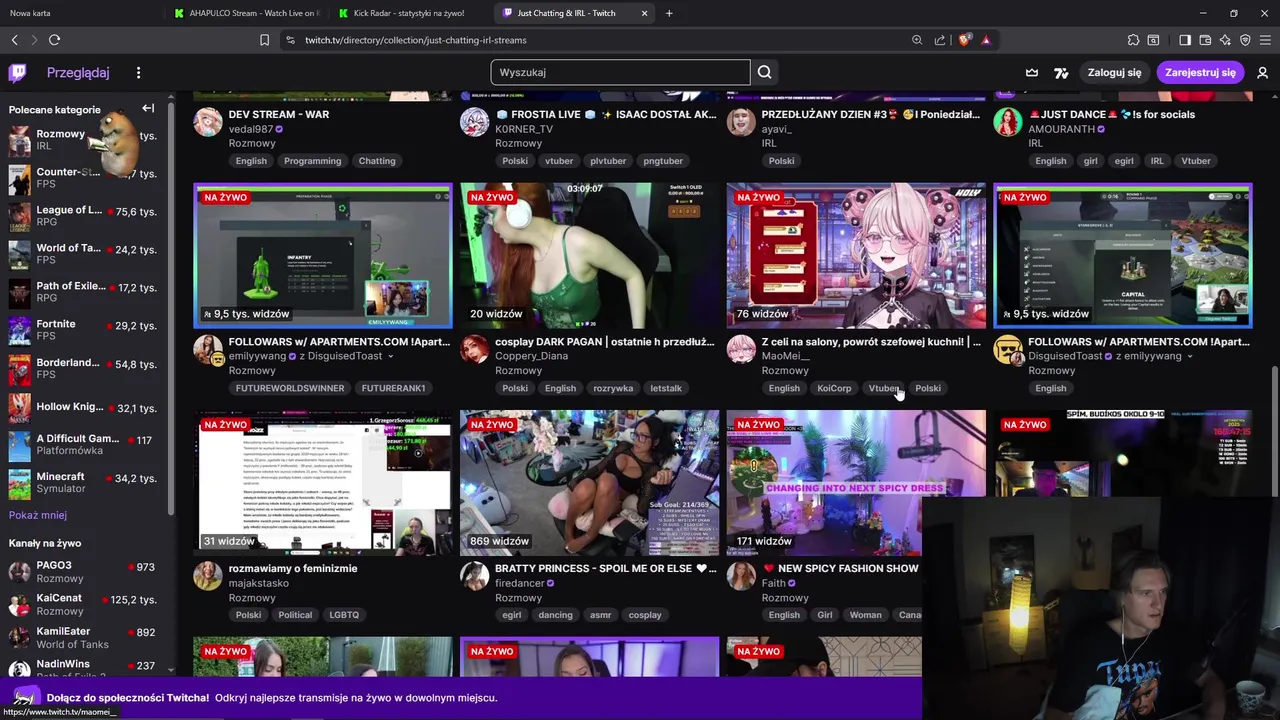Open the Fortnite category in sidebar
The image size is (1280, 720).
click(83, 330)
